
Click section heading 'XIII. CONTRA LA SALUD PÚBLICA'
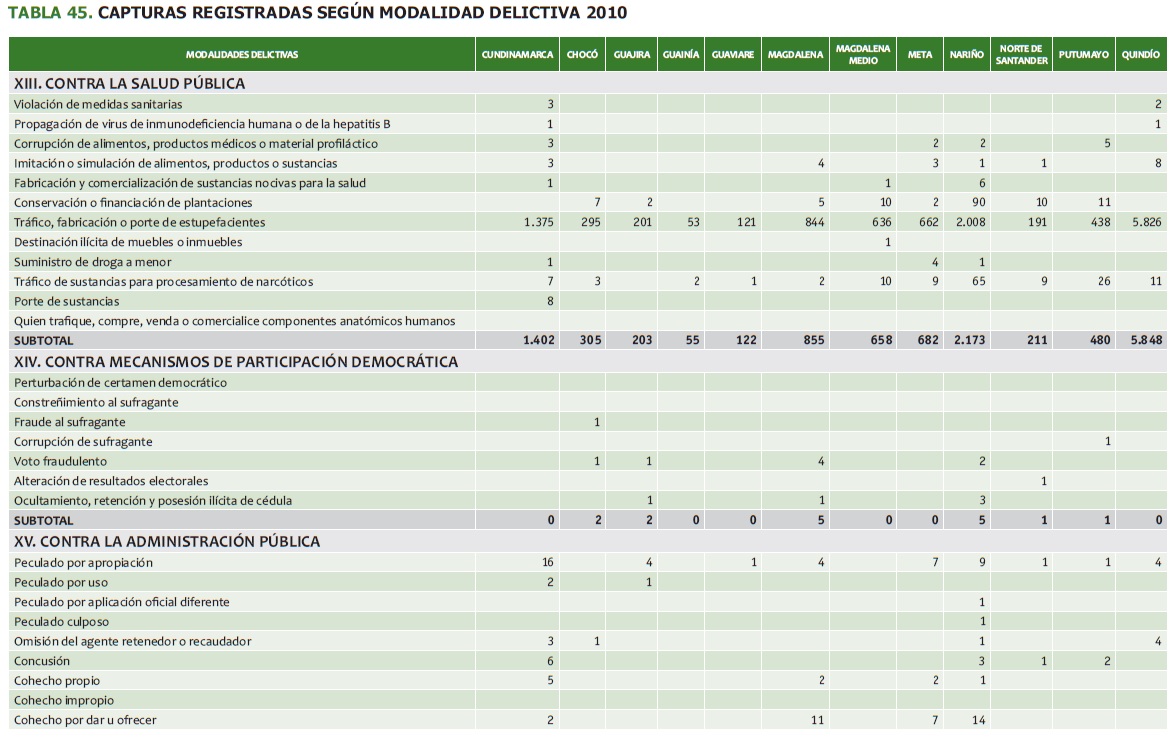pos(129,84)
